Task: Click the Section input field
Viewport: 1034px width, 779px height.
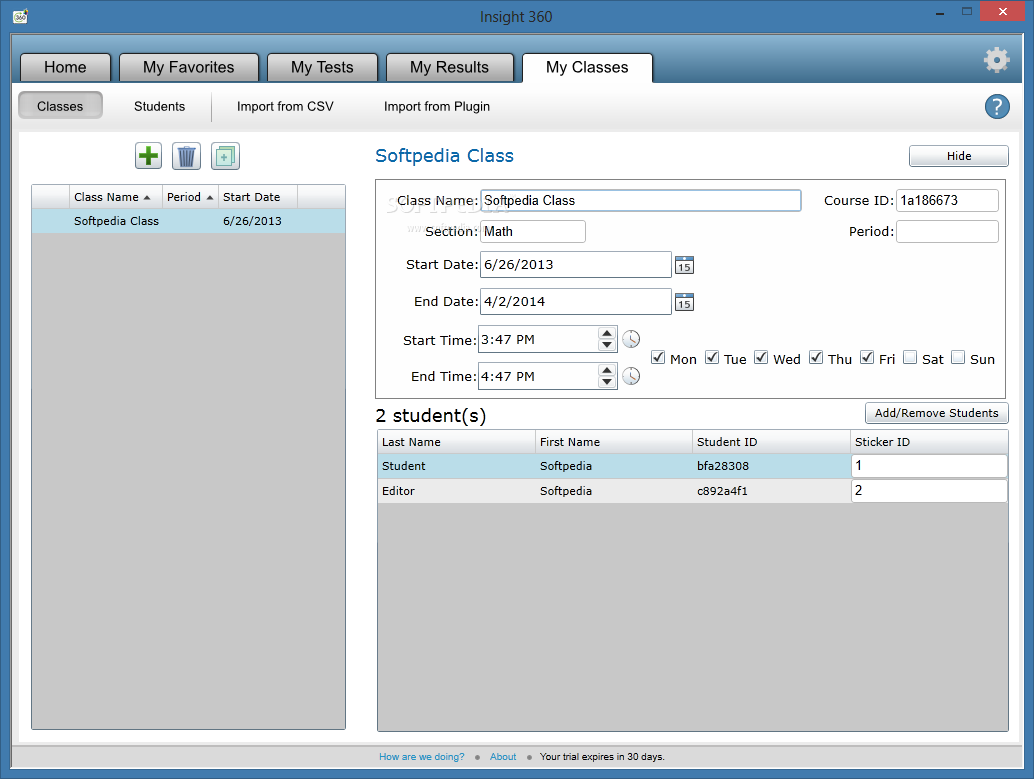Action: (533, 232)
